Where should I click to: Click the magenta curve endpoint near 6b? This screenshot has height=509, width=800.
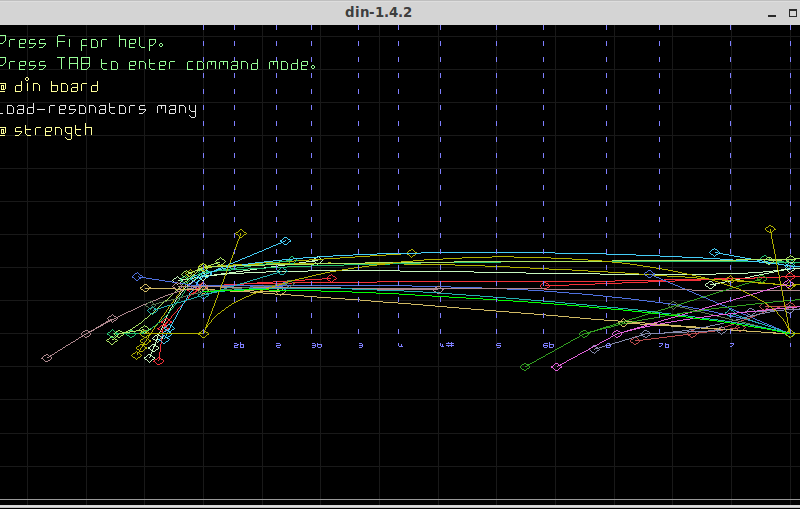tap(556, 367)
